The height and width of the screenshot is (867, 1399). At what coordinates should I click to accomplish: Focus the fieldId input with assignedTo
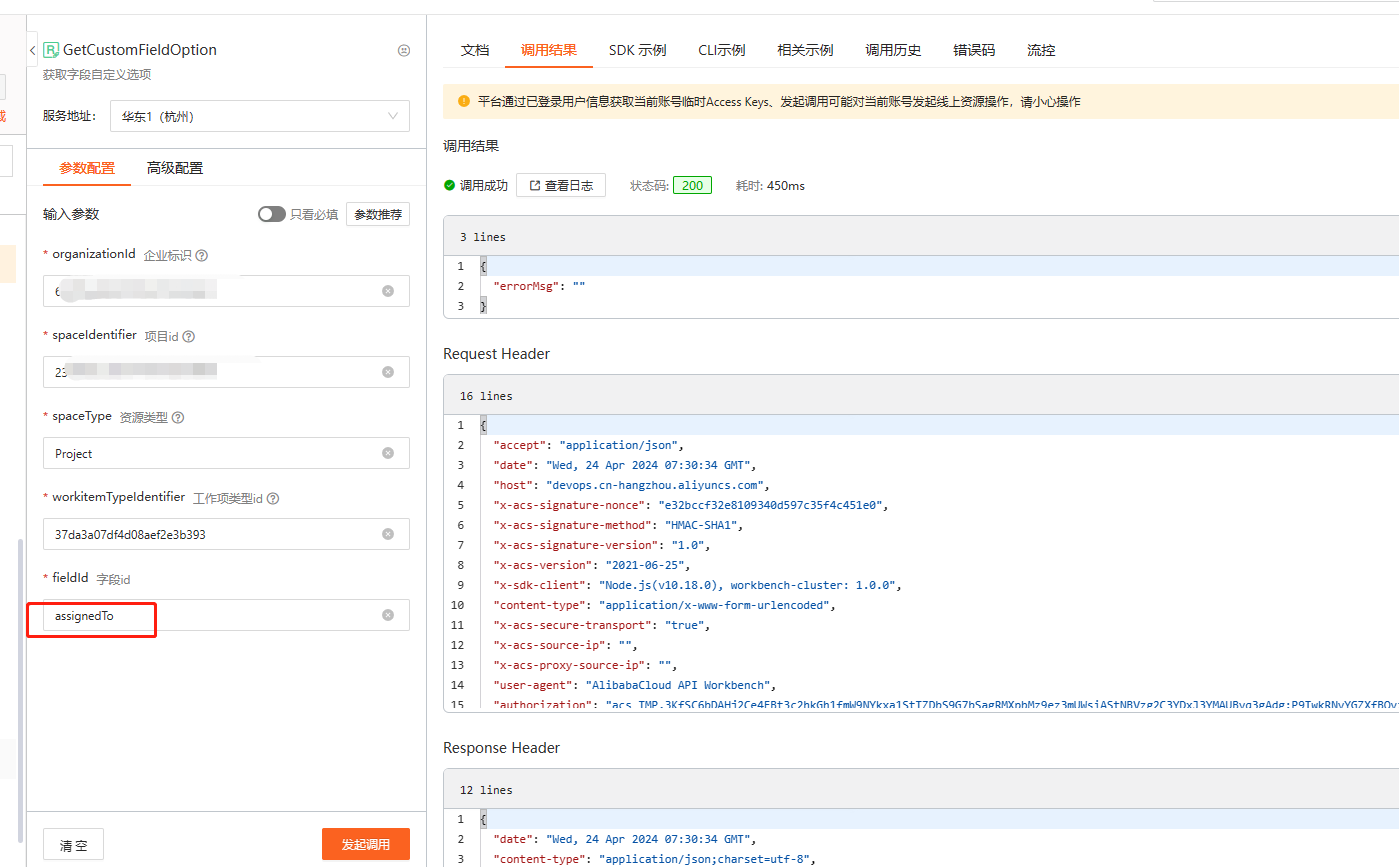click(x=226, y=615)
